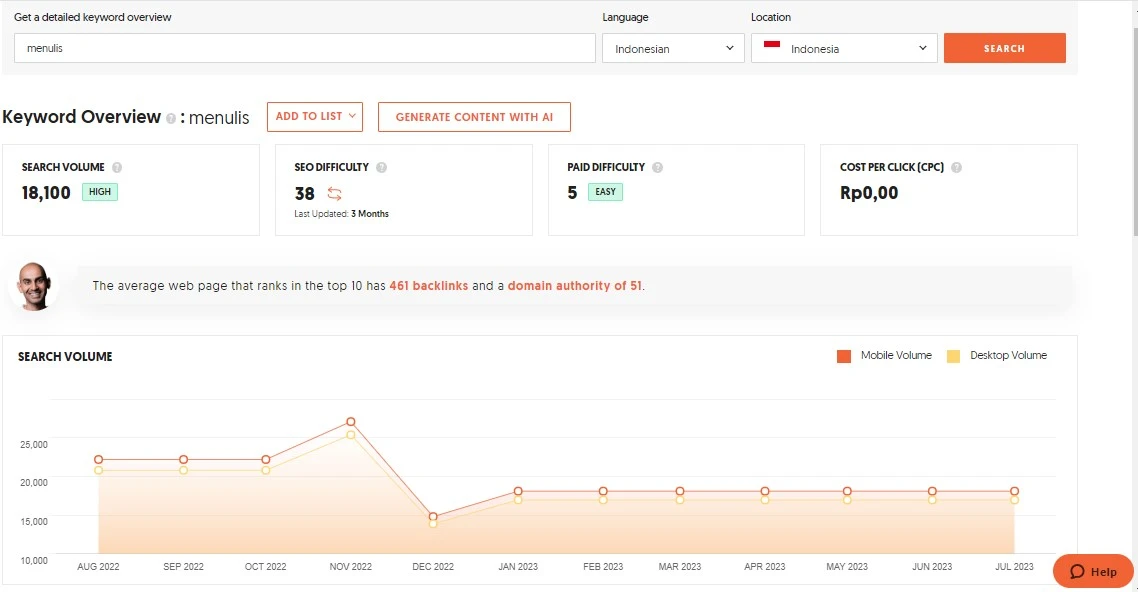Screen dimensions: 1138x592
Task: Open the Add to List dropdown
Action: pyautogui.click(x=314, y=117)
